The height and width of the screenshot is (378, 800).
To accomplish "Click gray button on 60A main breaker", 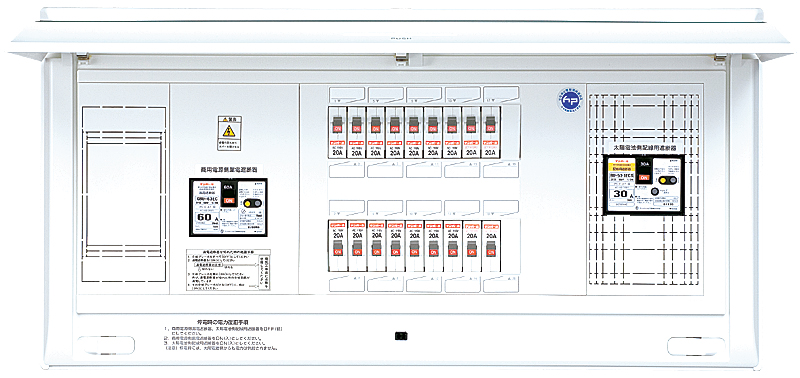I will click(257, 203).
